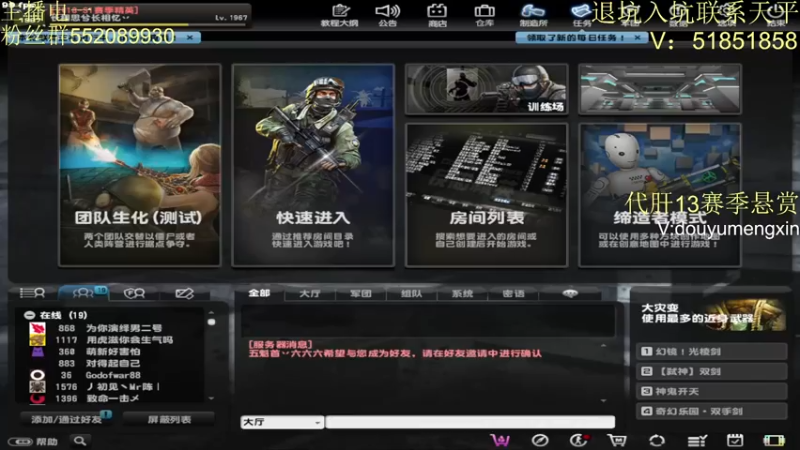Screen dimensions: 800x450
Task: Open the shopping cart icon
Action: 617,440
